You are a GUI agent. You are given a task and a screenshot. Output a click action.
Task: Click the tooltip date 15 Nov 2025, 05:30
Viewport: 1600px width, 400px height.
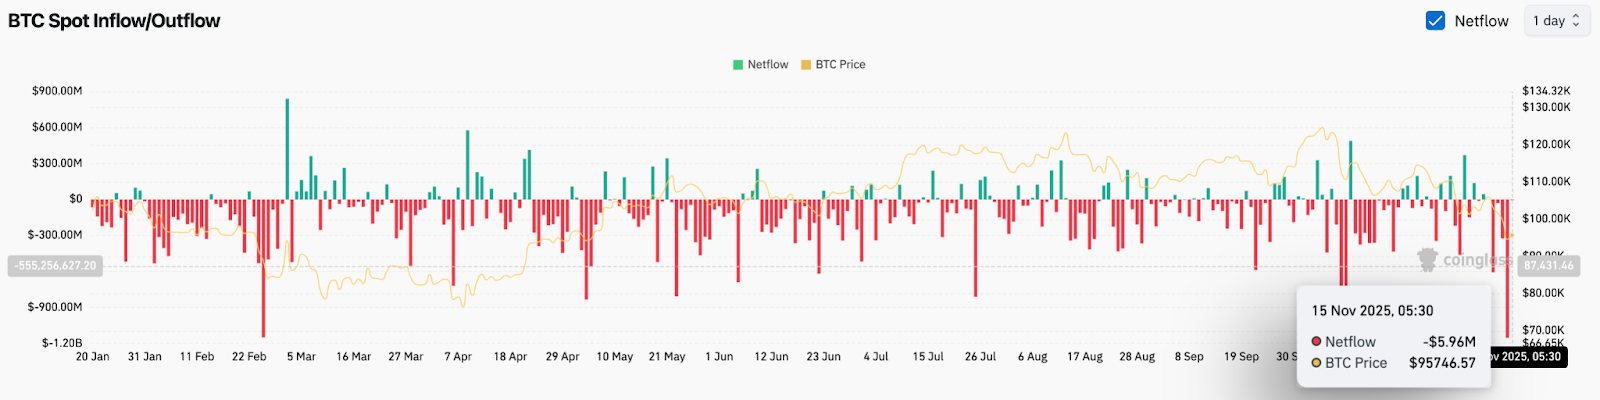tap(1372, 311)
